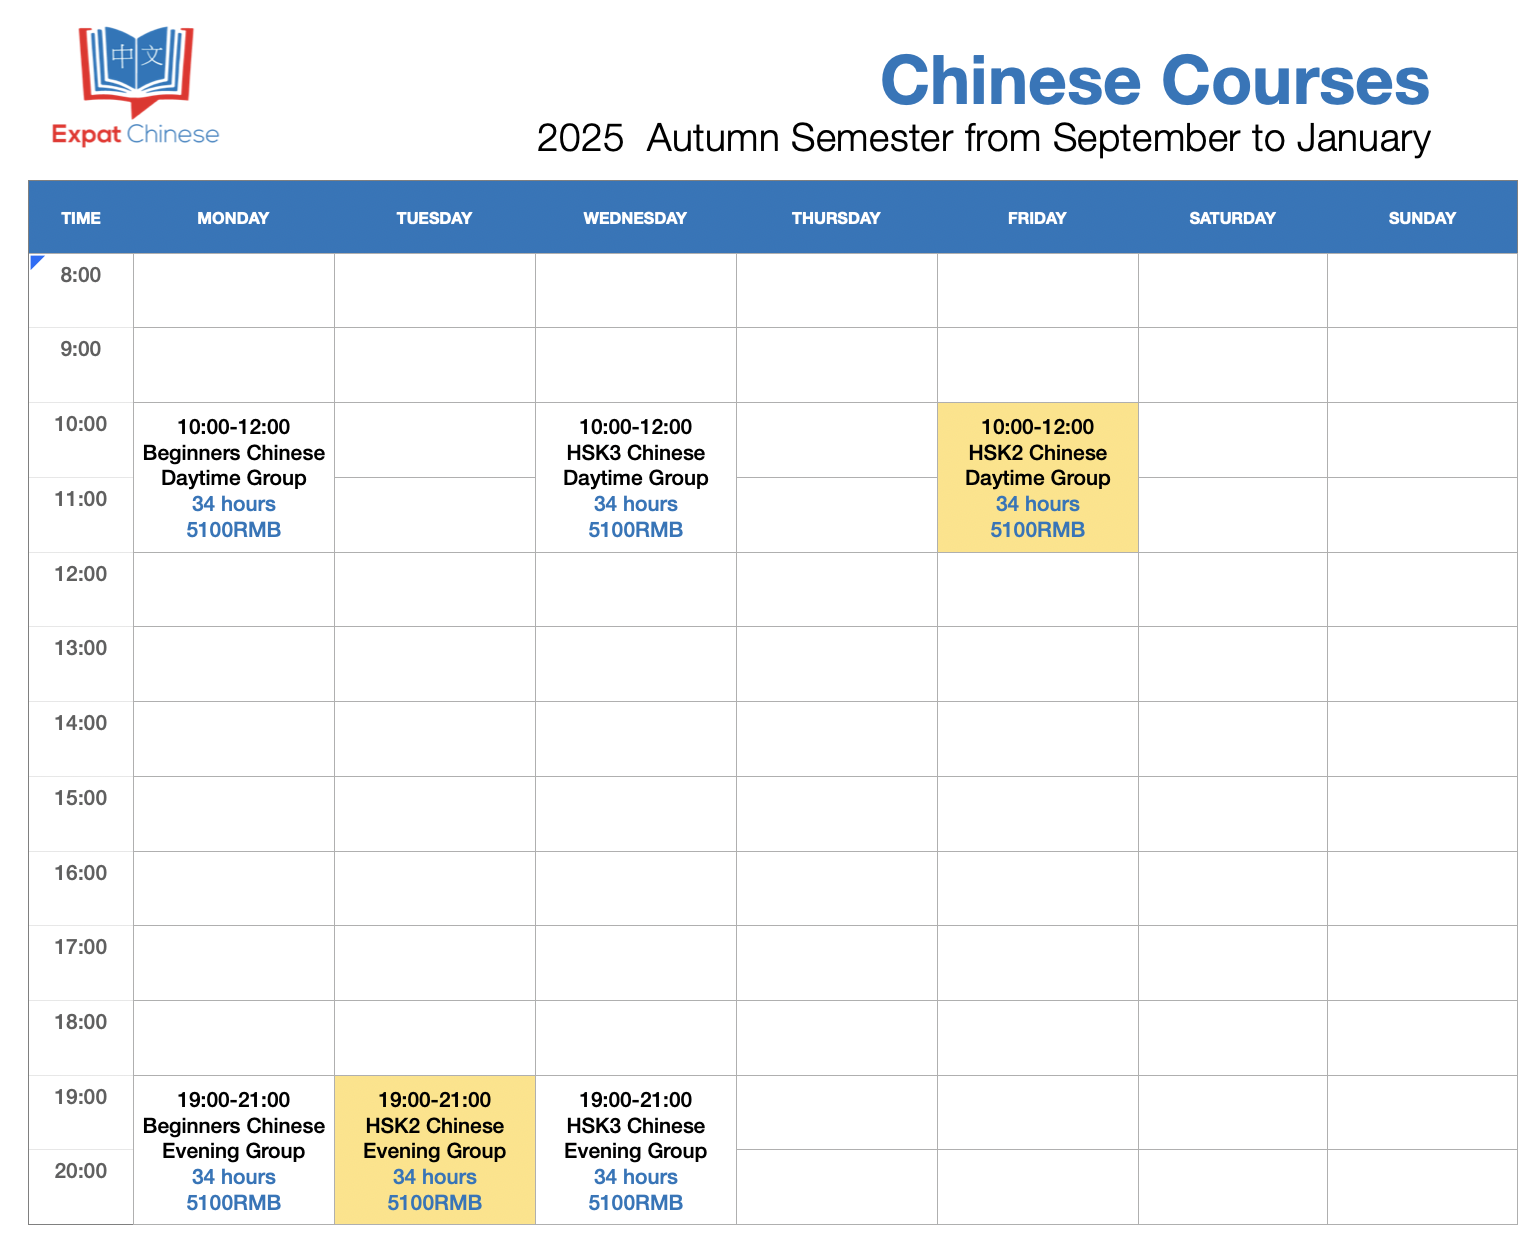Screen dimensions: 1530x1250
Task: Click the blue corner marker at 8:00
Action: 36,261
